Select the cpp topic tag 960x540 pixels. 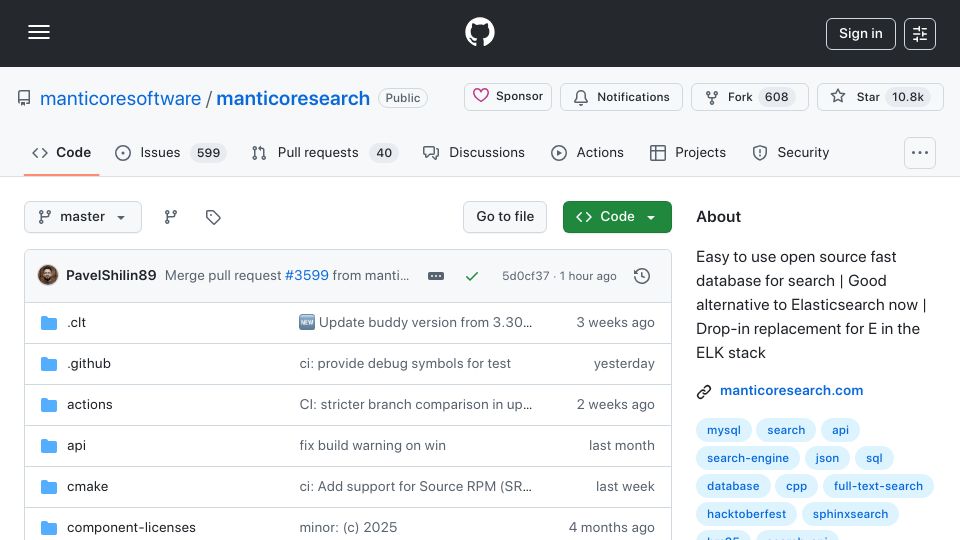[x=796, y=487]
